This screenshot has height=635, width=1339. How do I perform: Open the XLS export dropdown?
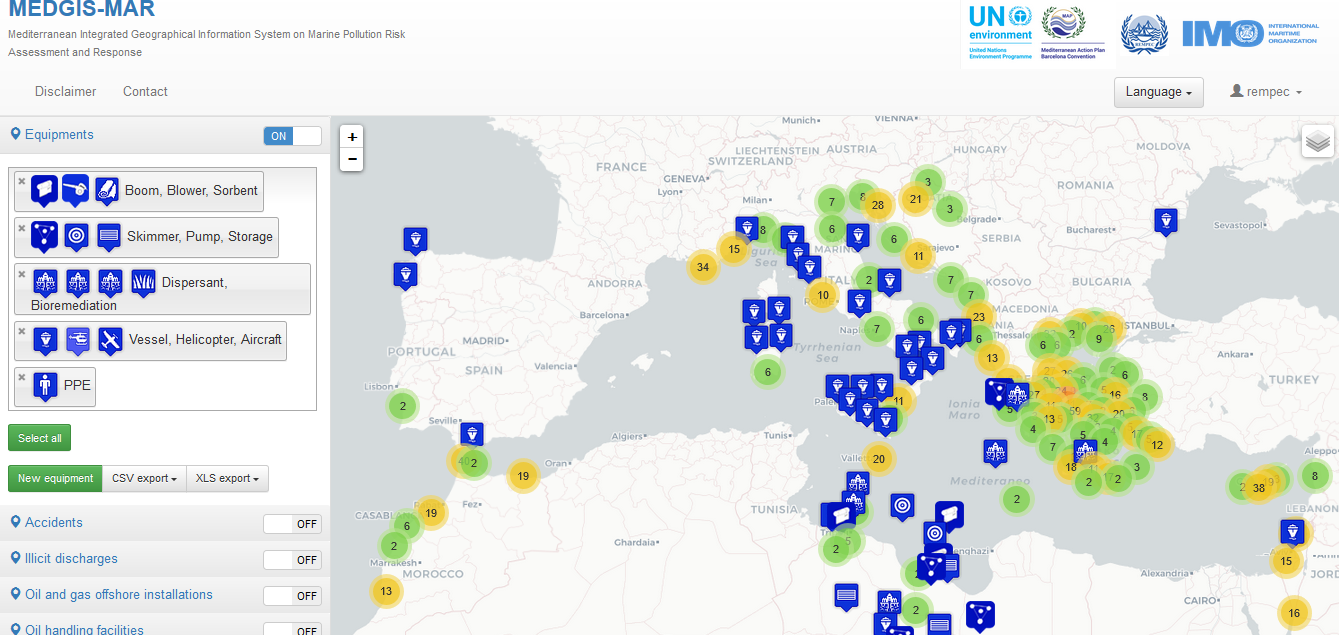[x=228, y=478]
